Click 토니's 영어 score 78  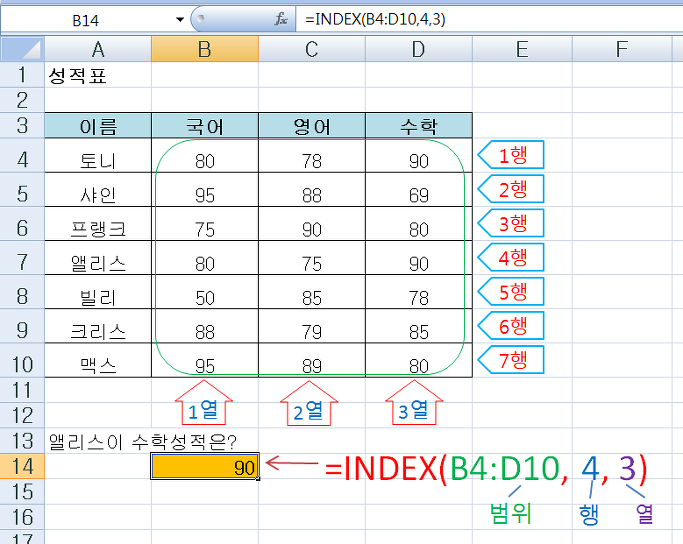click(x=312, y=155)
